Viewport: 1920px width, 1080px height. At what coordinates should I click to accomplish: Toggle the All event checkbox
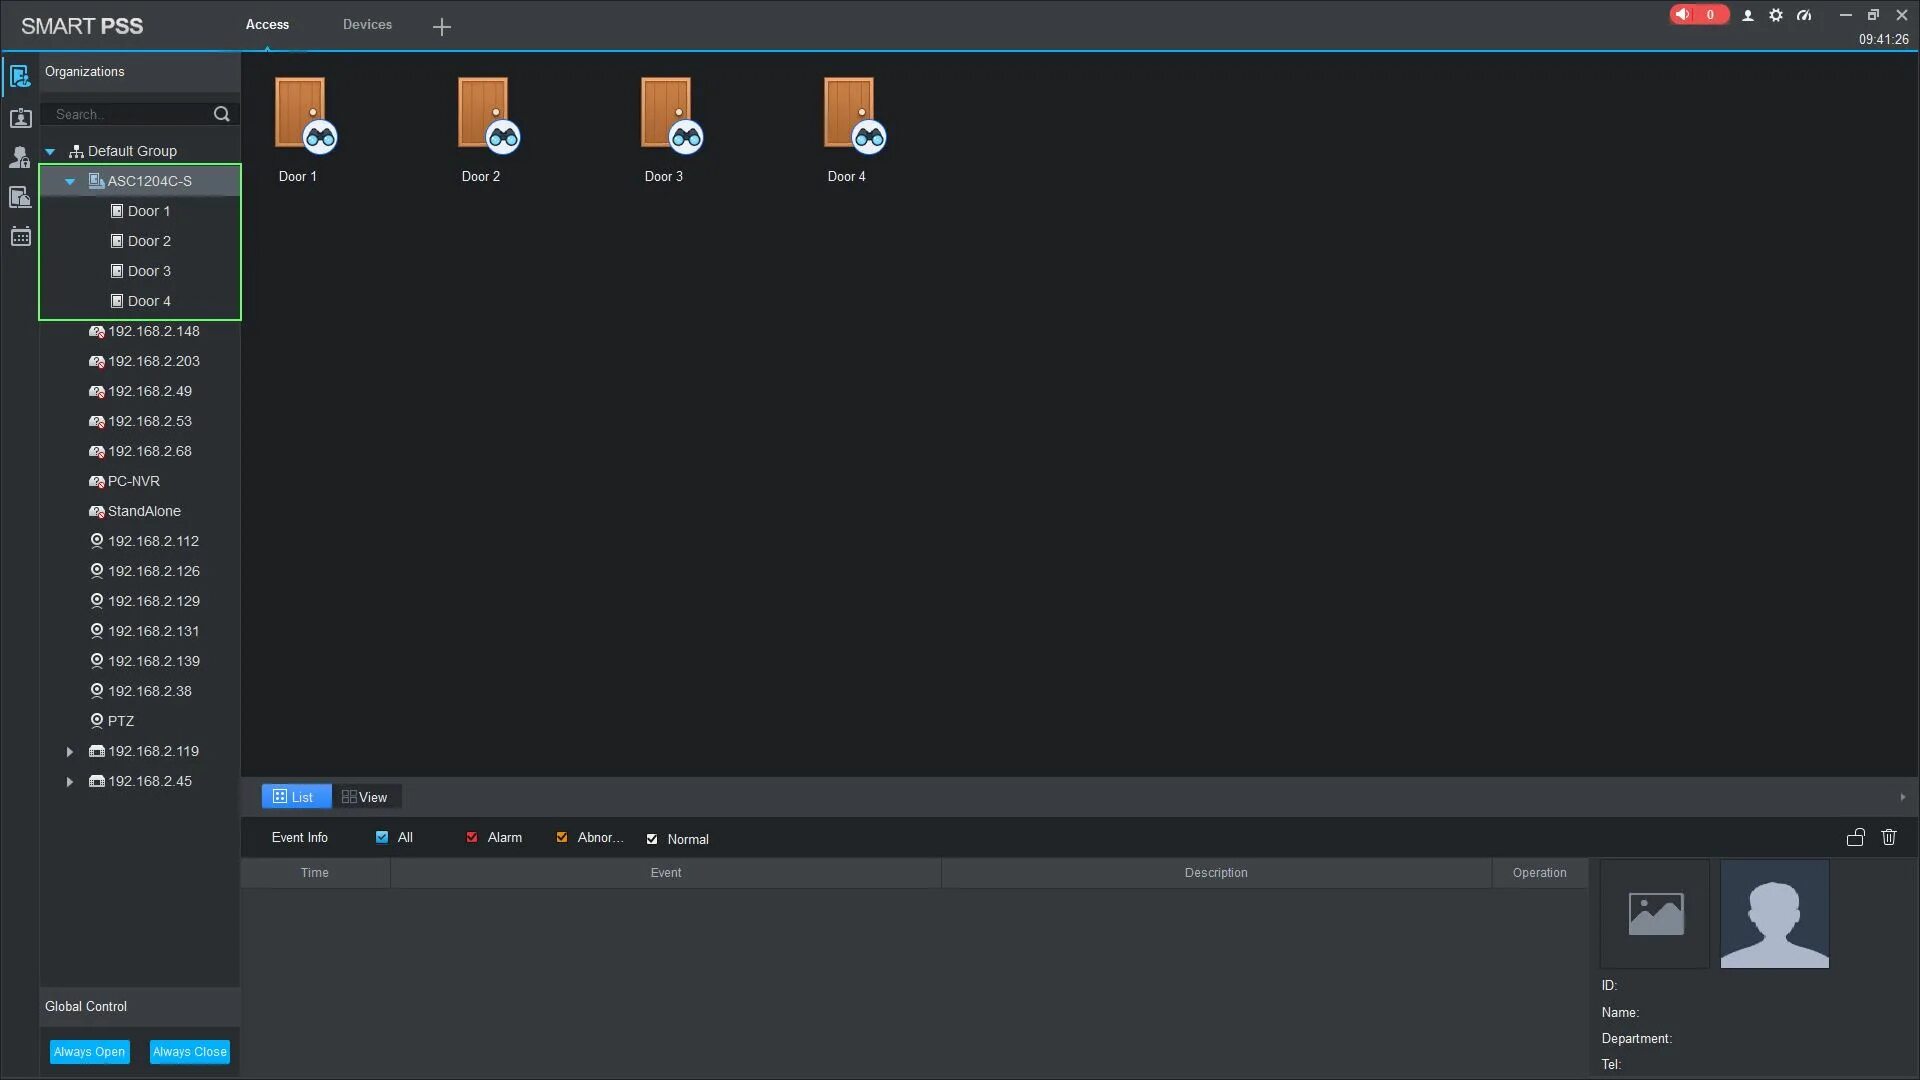point(382,837)
